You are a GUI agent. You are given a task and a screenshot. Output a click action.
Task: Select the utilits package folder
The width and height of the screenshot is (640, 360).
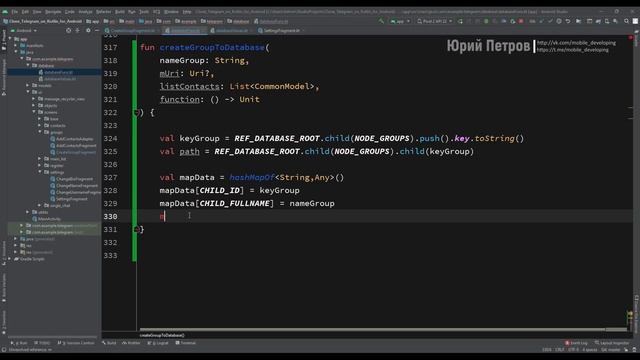[x=40, y=212]
